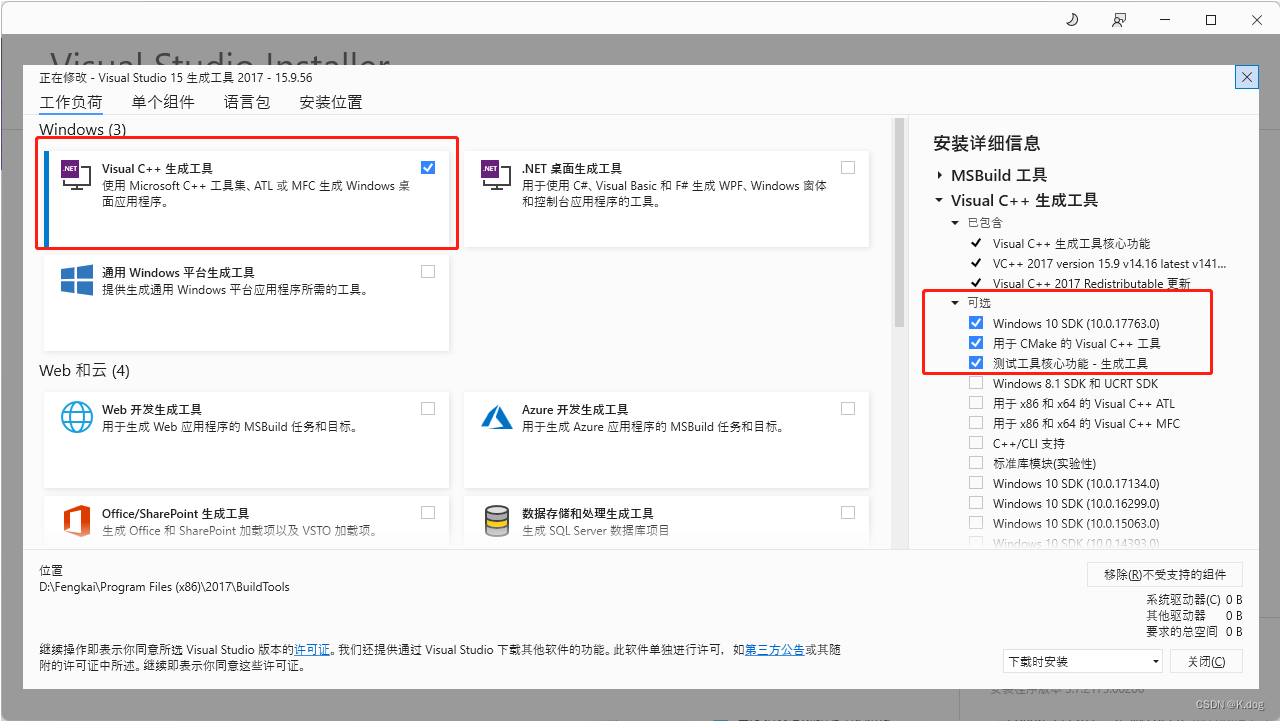Select the Azure 开发生成工具 workload card
This screenshot has height=721, width=1280.
click(x=666, y=439)
